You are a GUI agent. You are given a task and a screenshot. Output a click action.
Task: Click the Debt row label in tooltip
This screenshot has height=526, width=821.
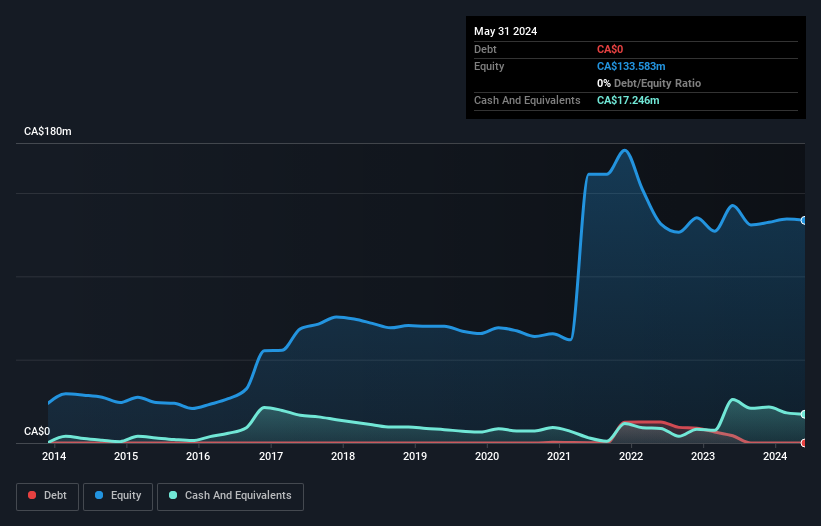pos(485,49)
